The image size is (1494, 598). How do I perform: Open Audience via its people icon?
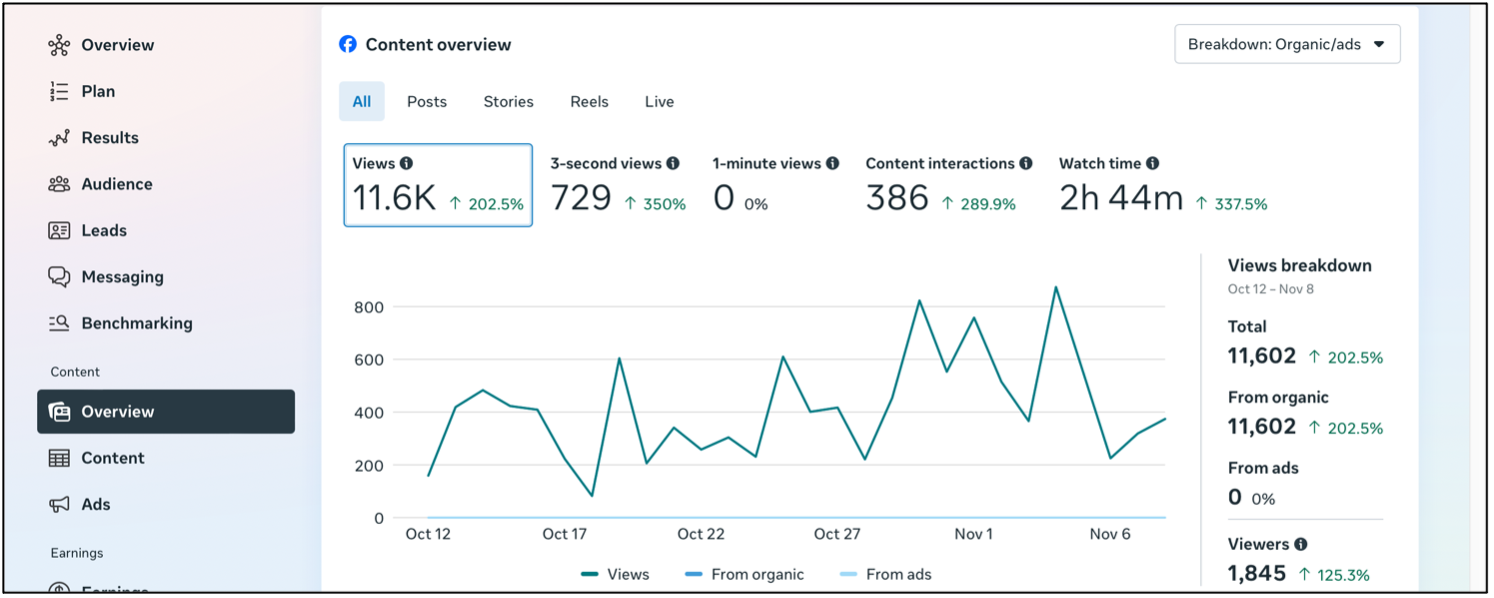coord(59,184)
